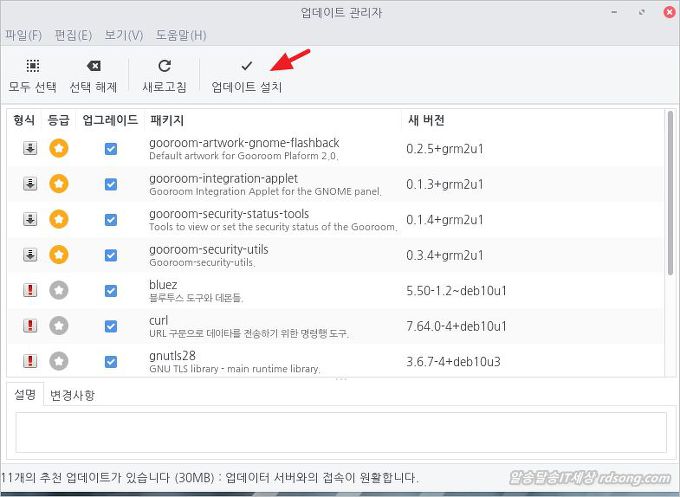Uncheck the gnutls28 upgrade checkbox
Viewport: 680px width, 497px height.
point(111,361)
